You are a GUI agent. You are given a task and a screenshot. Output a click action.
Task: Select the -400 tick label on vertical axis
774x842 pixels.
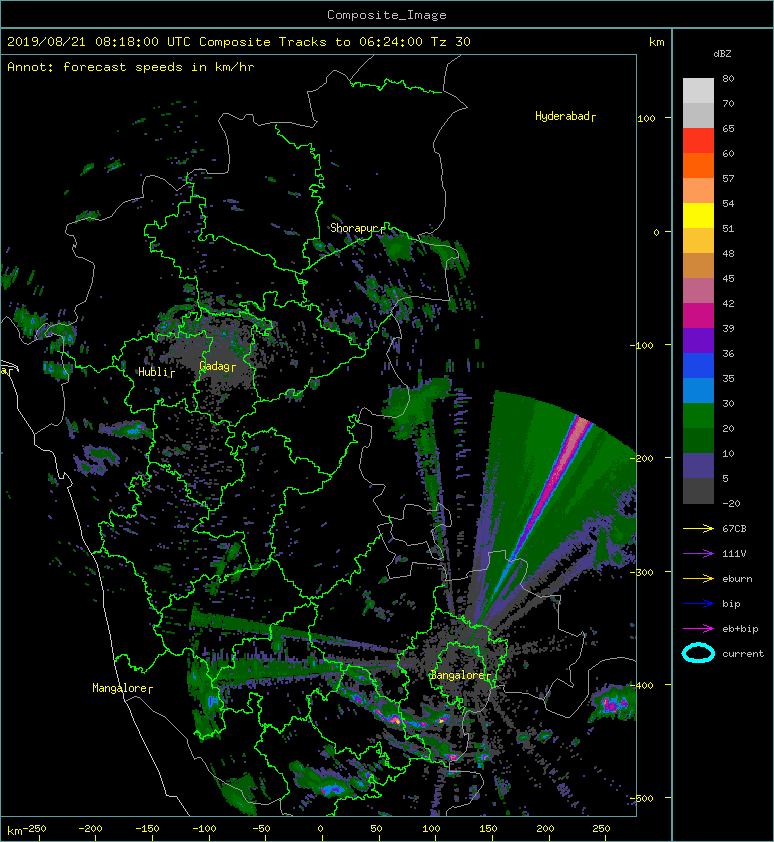click(x=642, y=686)
